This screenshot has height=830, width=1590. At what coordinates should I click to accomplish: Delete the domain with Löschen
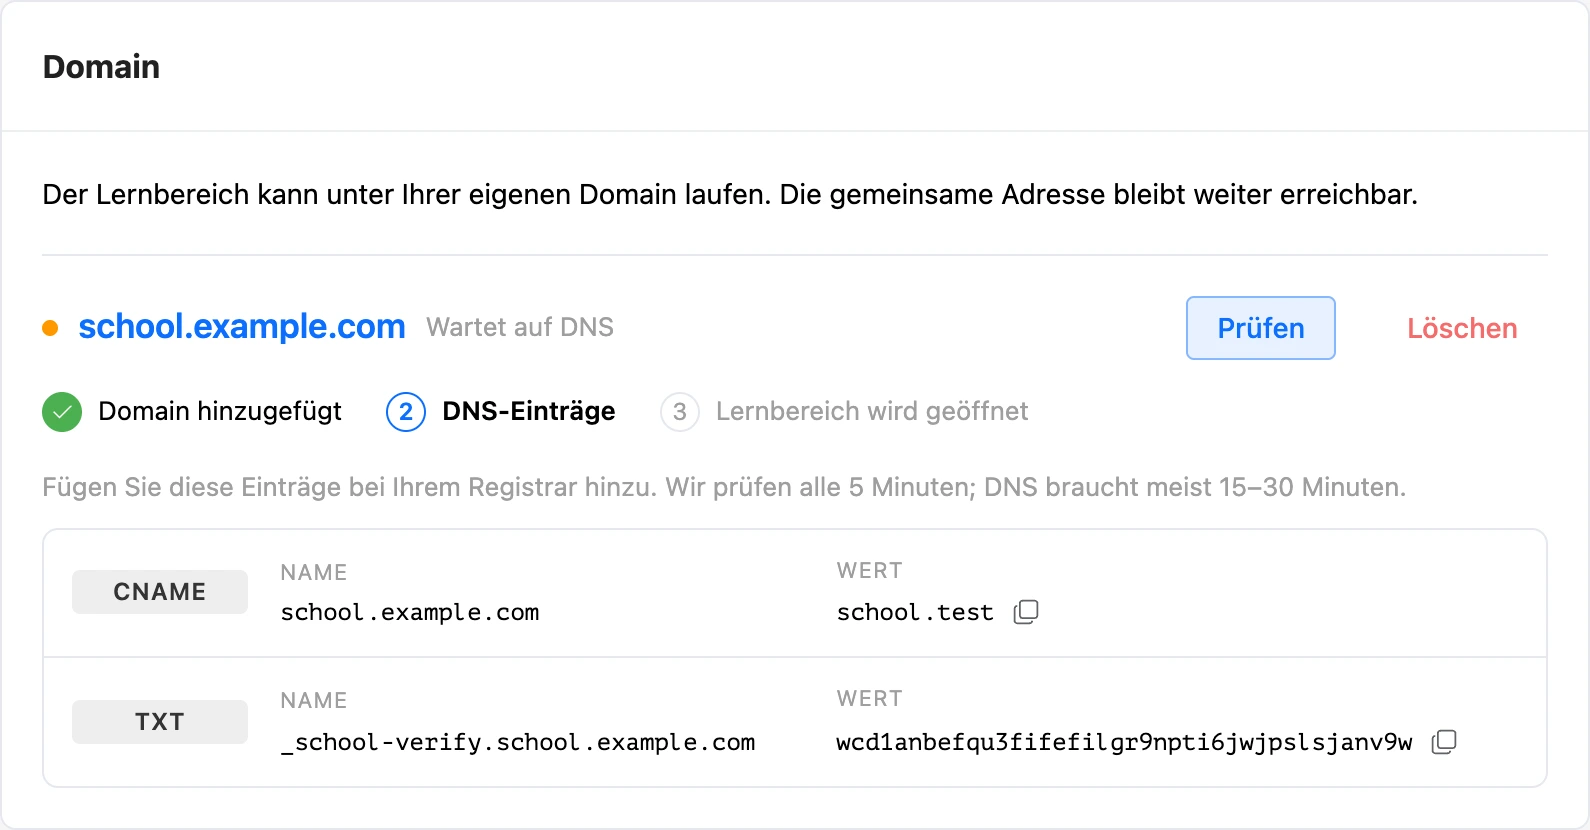(1462, 328)
